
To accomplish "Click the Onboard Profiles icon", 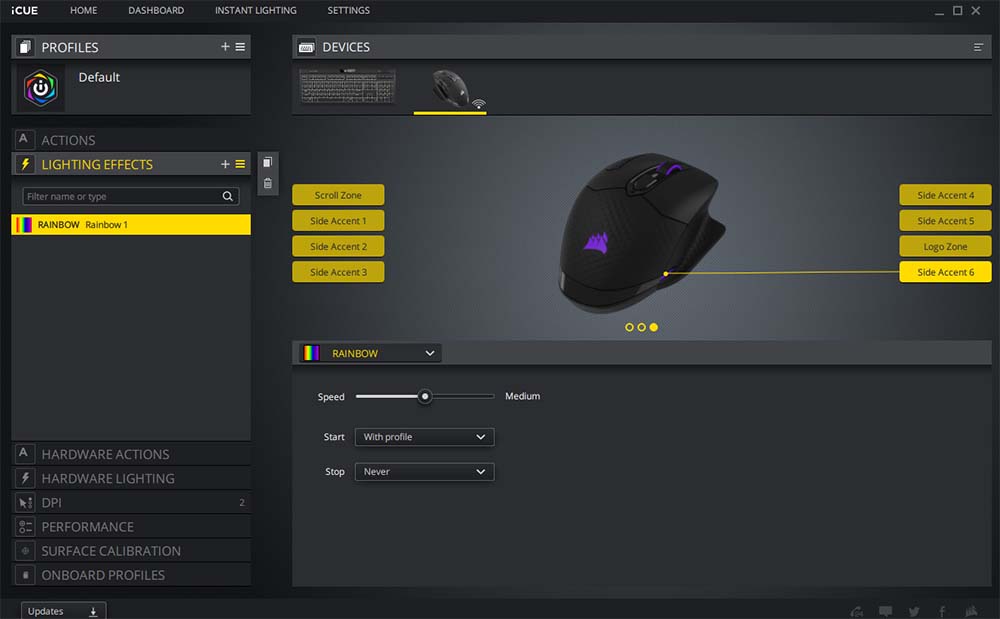I will coord(25,575).
